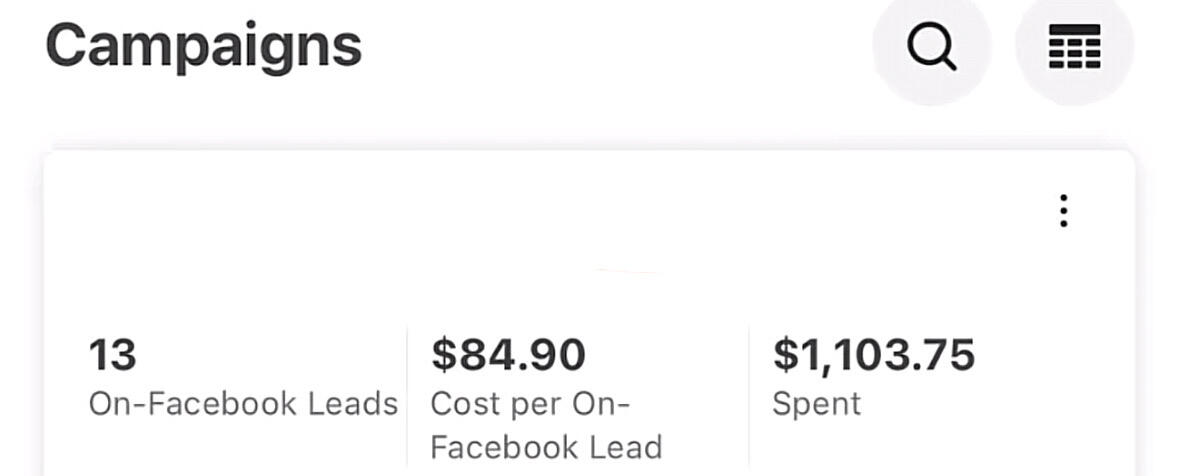The image size is (1179, 476).
Task: Click the dollar sign of $84.90
Action: pos(444,355)
